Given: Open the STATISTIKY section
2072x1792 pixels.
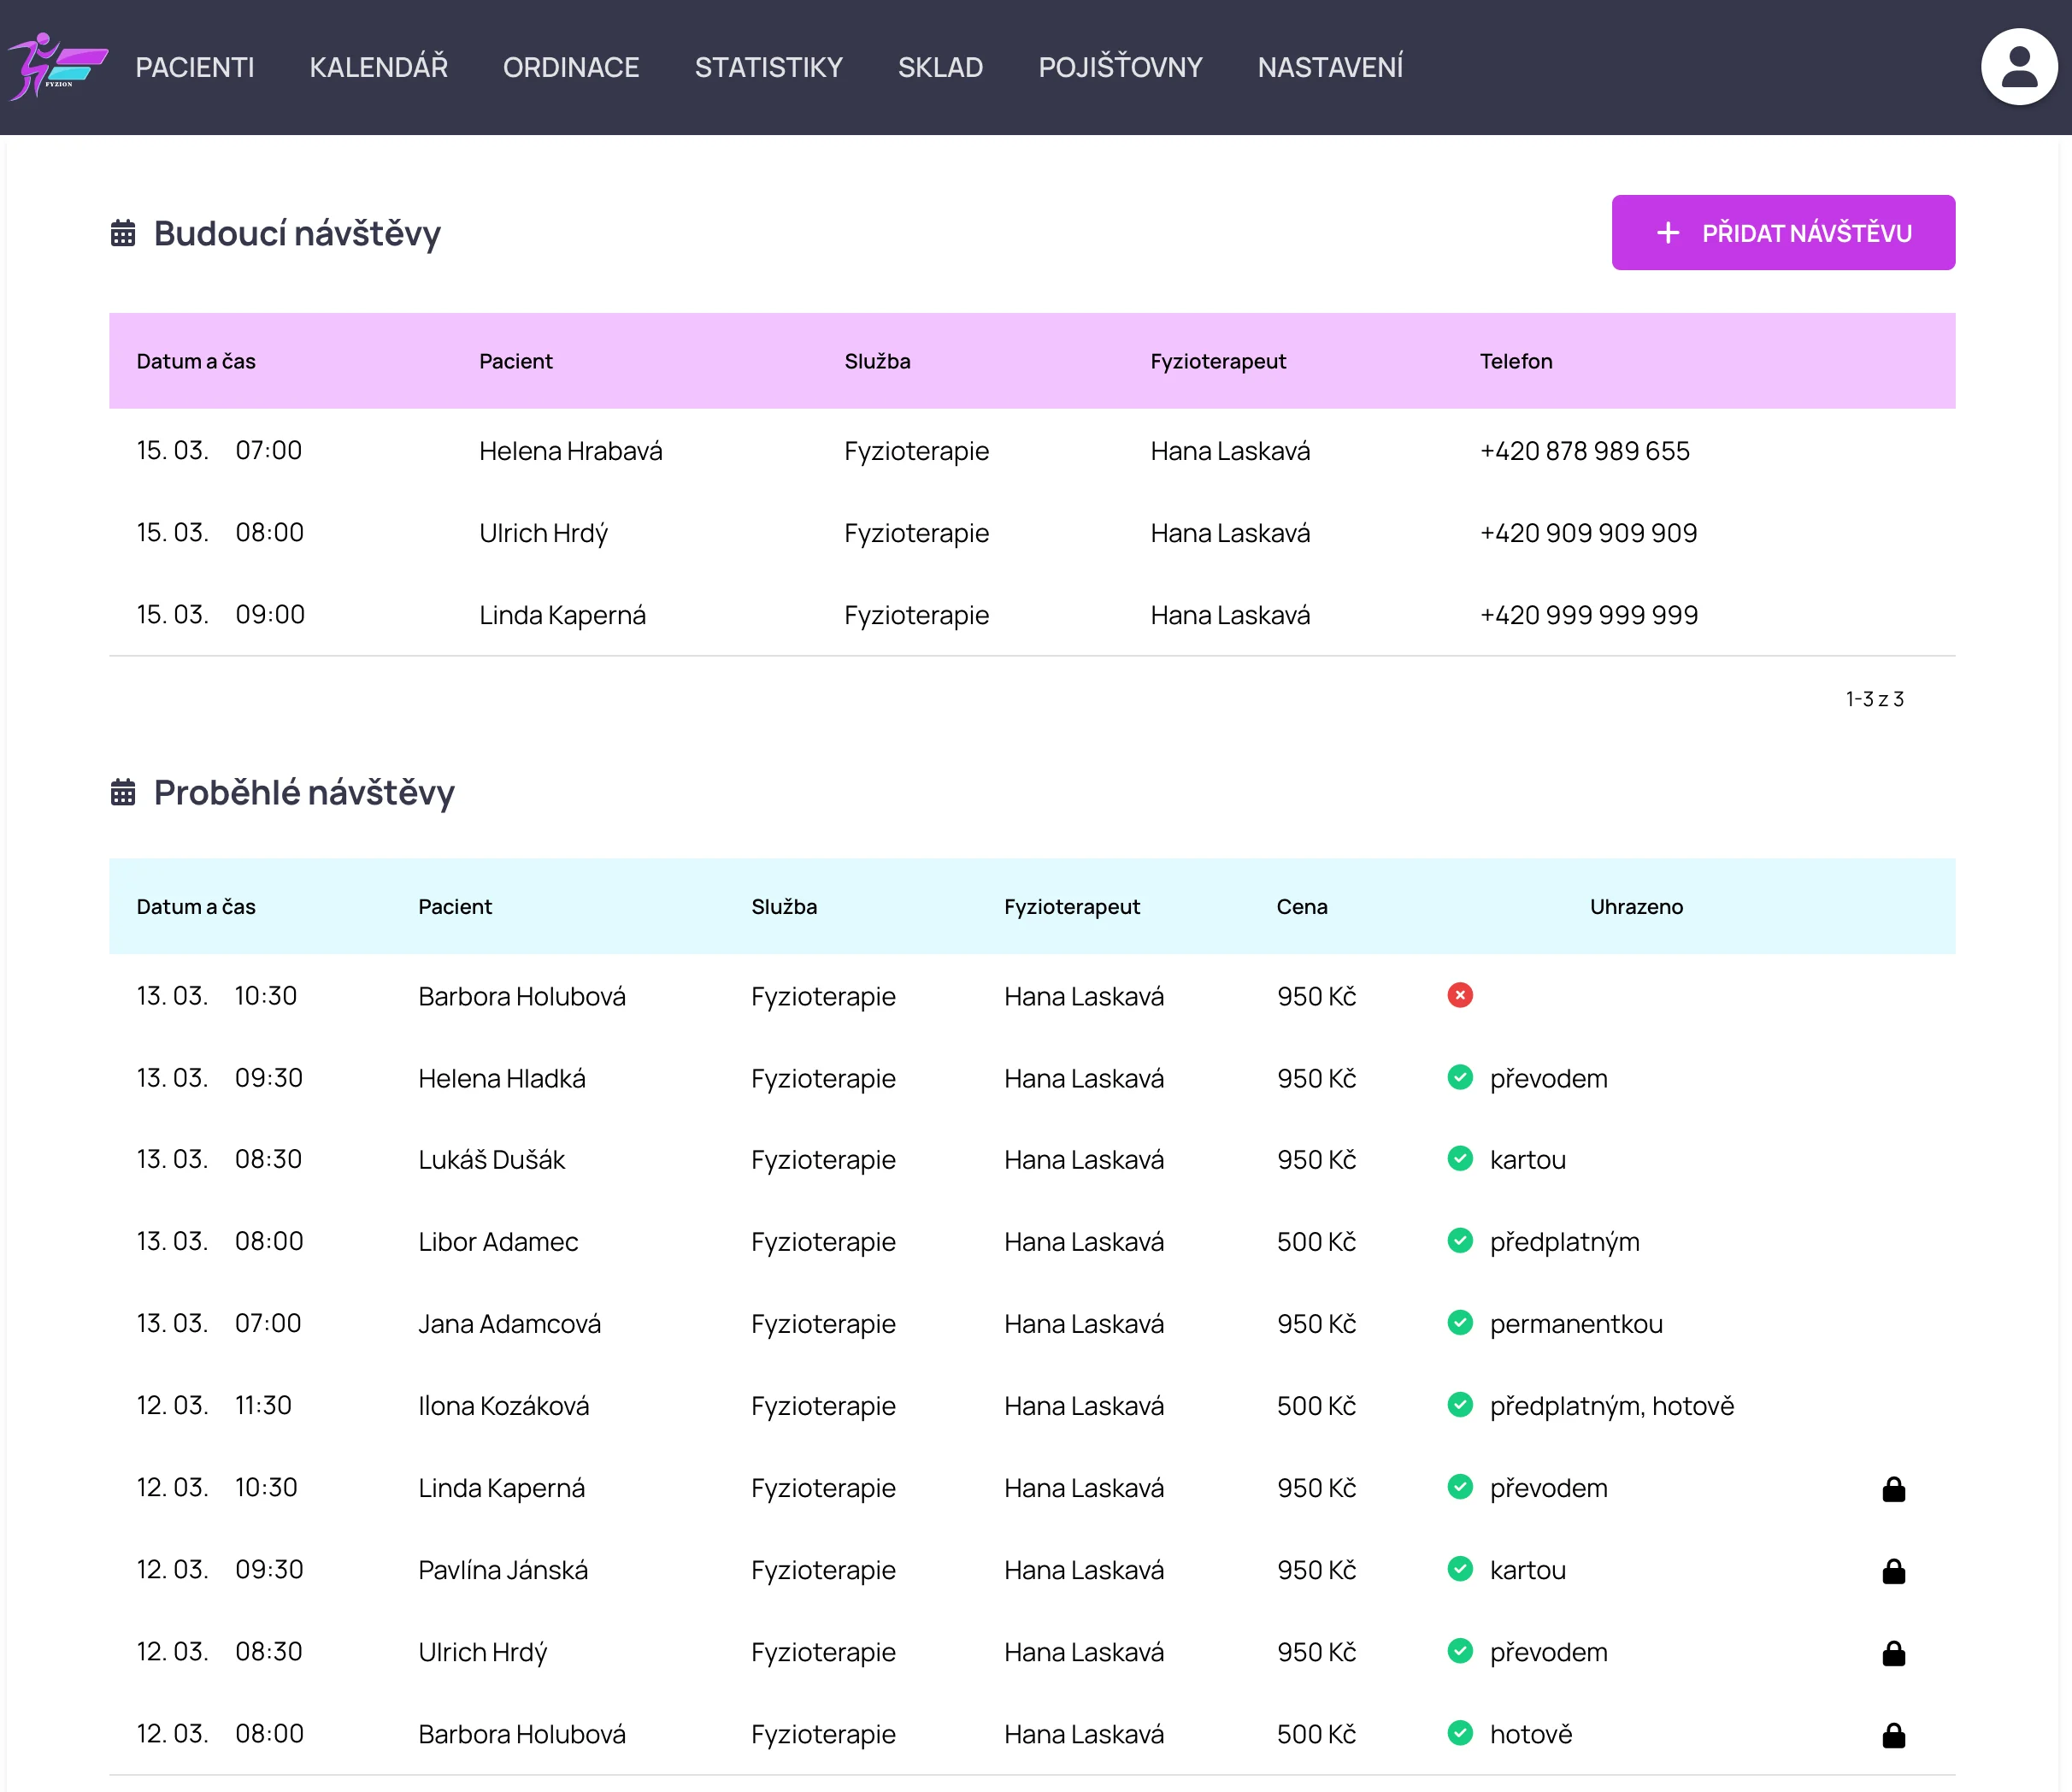Looking at the screenshot, I should (768, 67).
